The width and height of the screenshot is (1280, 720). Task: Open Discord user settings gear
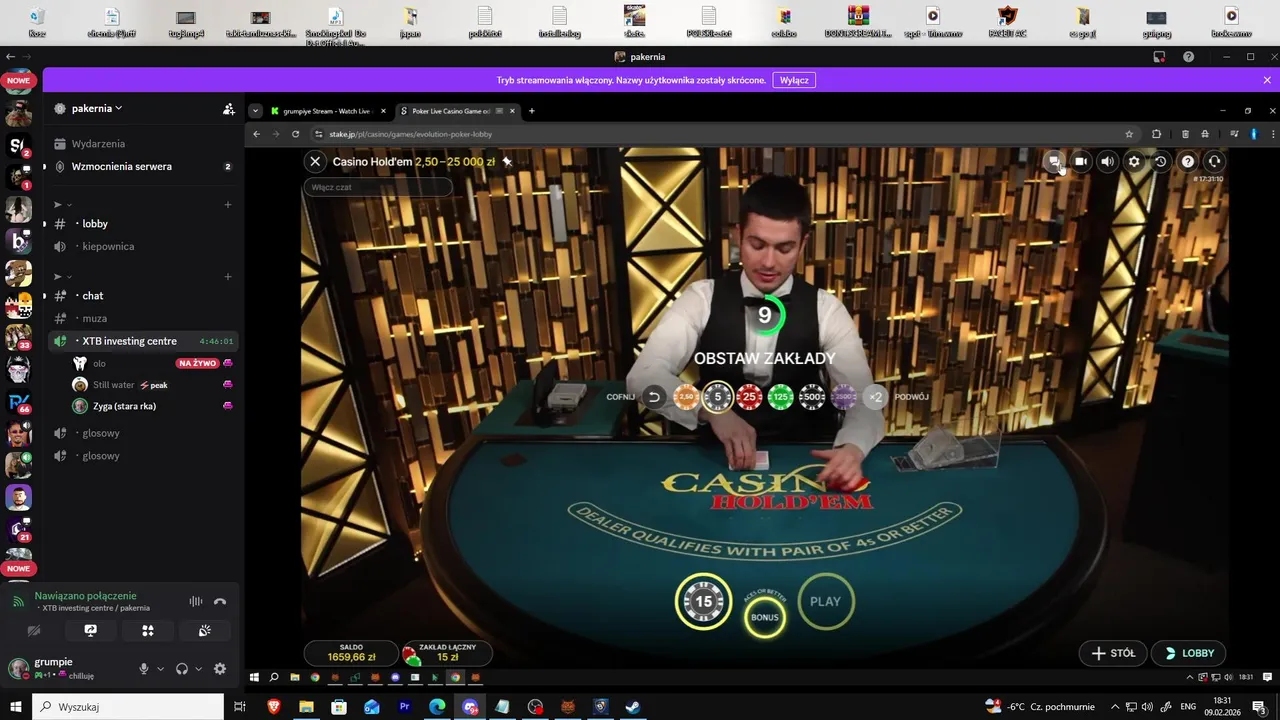220,669
